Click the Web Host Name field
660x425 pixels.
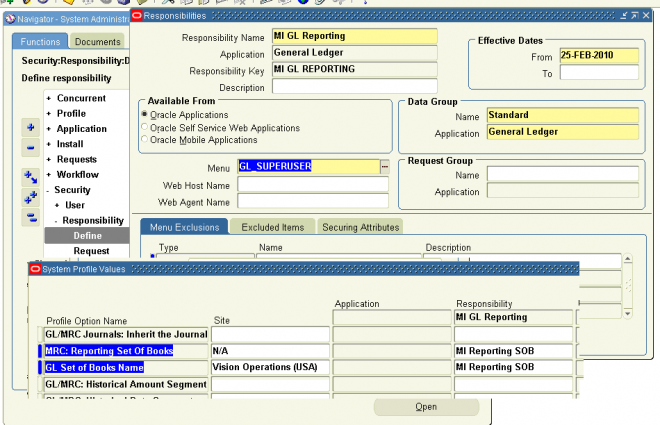click(313, 184)
